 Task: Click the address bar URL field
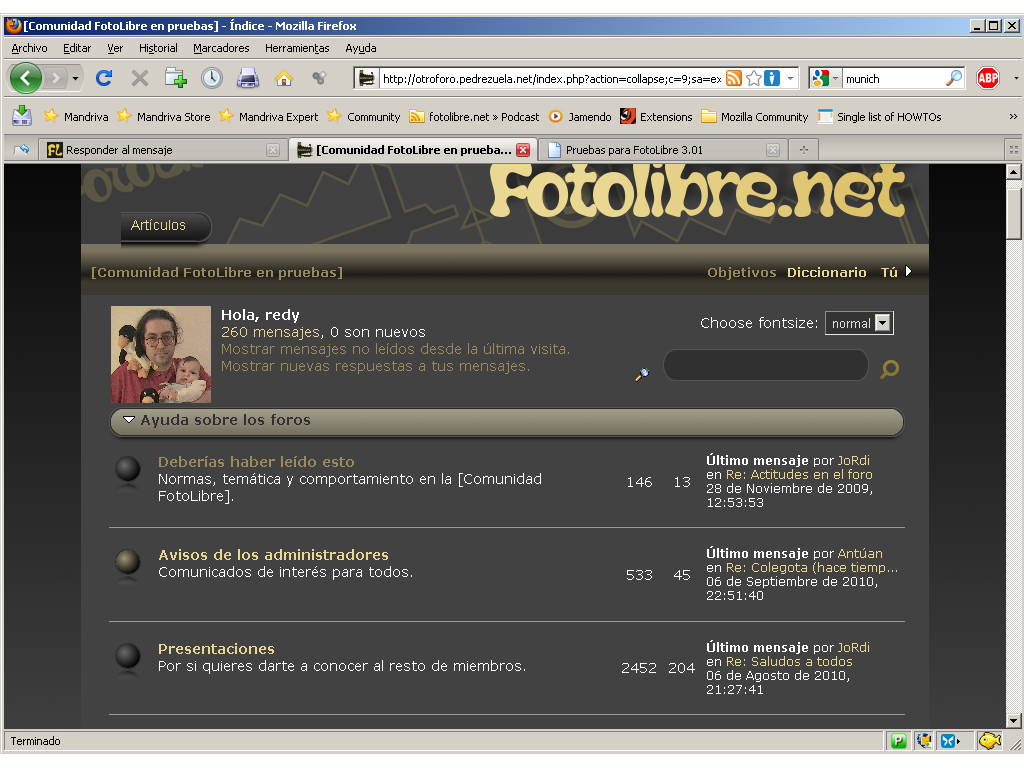(551, 78)
